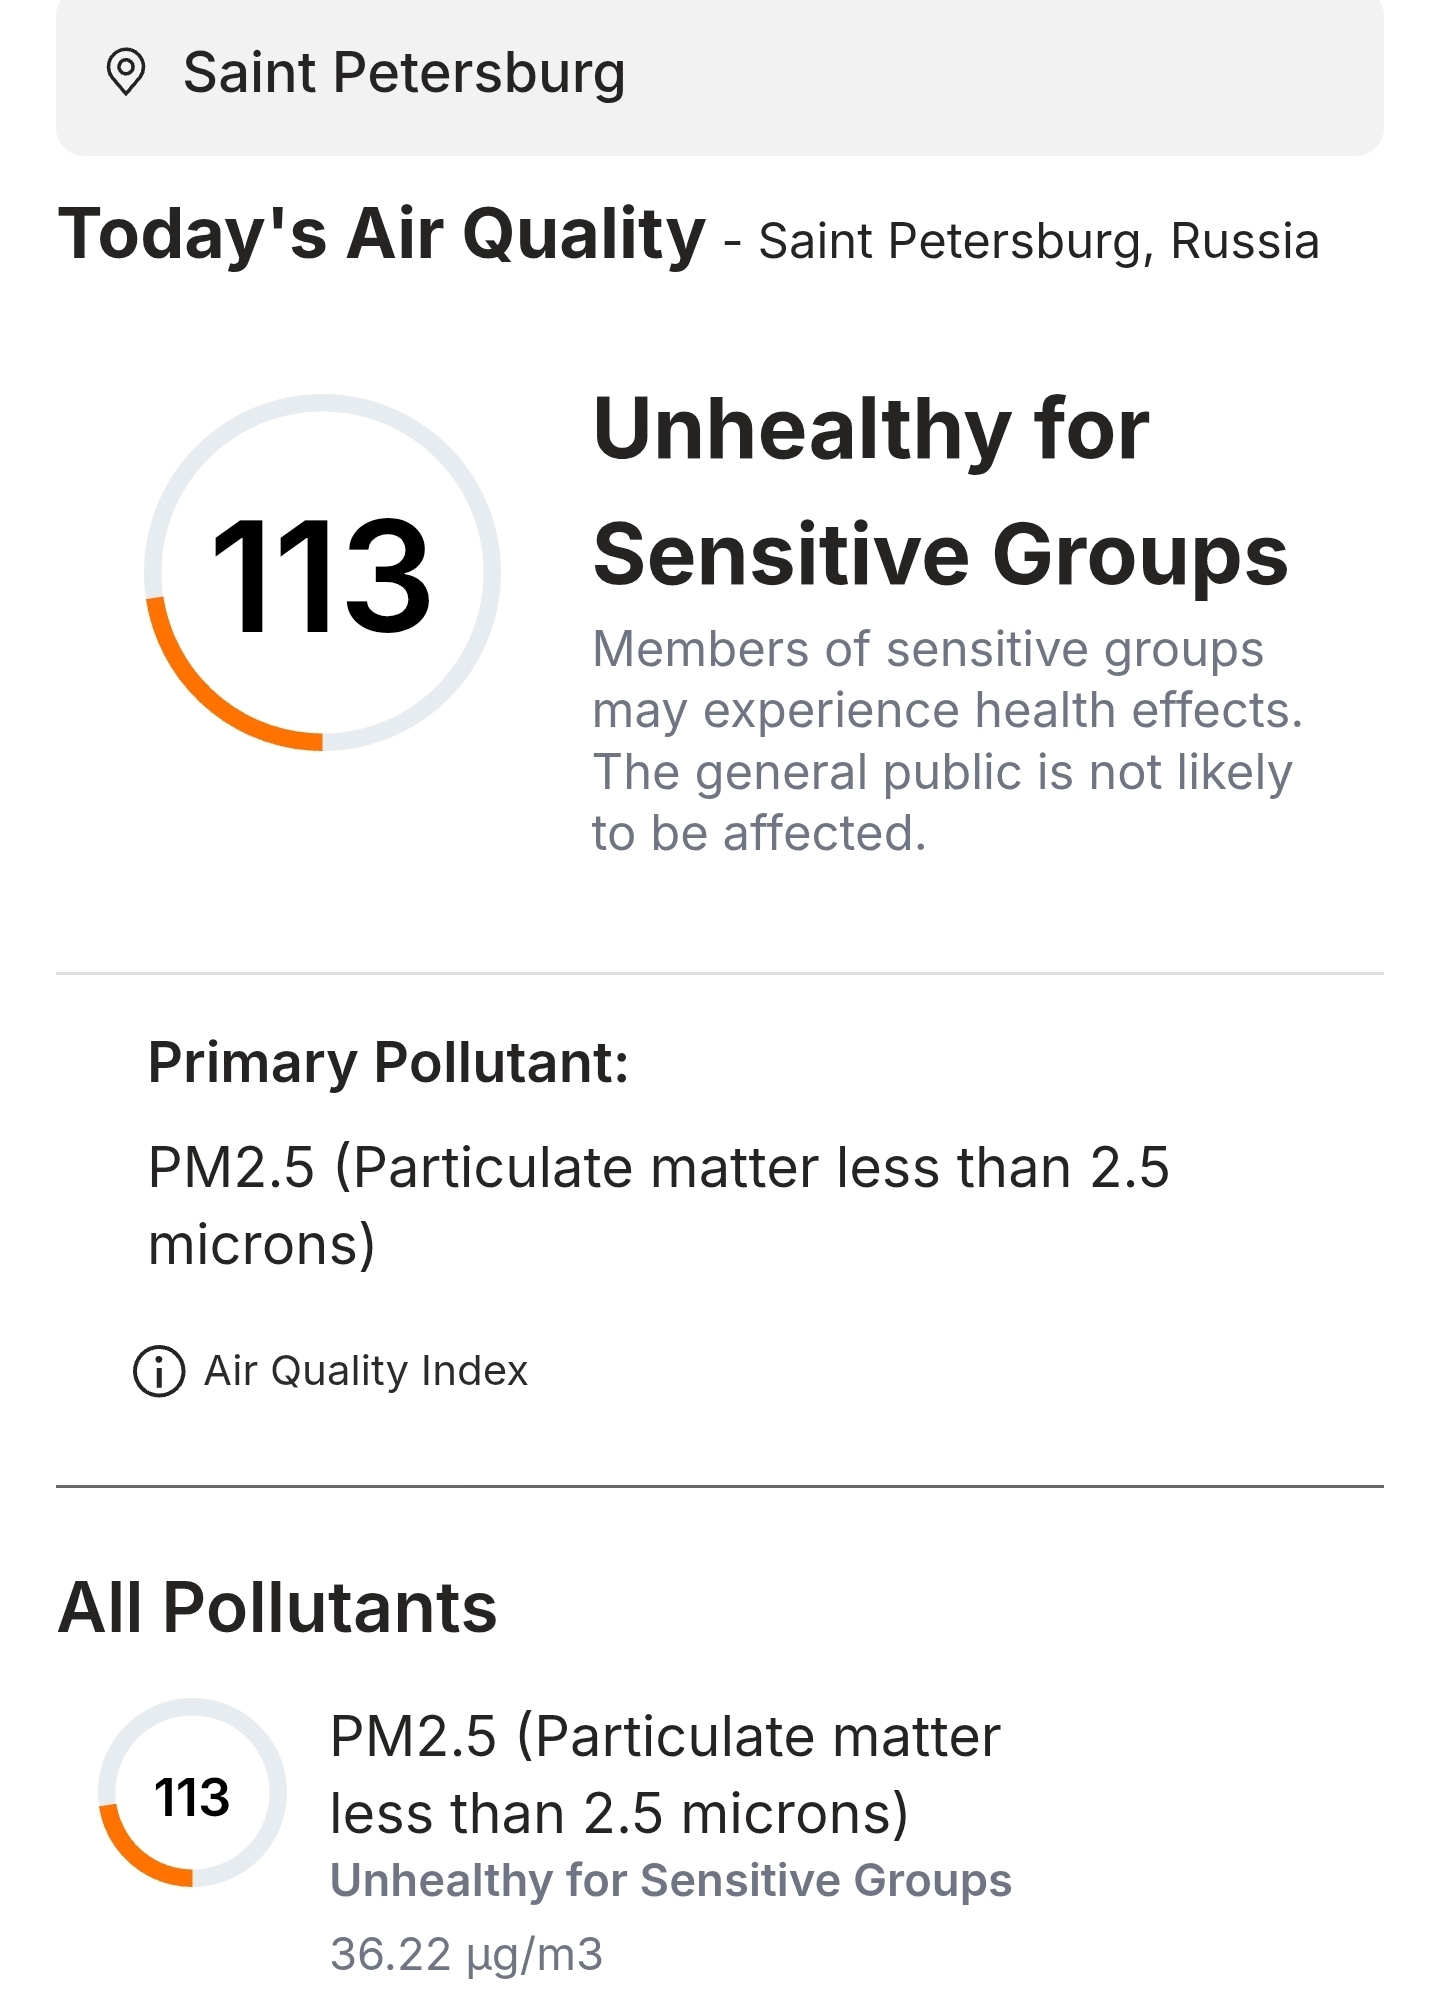Tap the location pin icon
Screen dimensions: 1440x2004
tap(126, 73)
